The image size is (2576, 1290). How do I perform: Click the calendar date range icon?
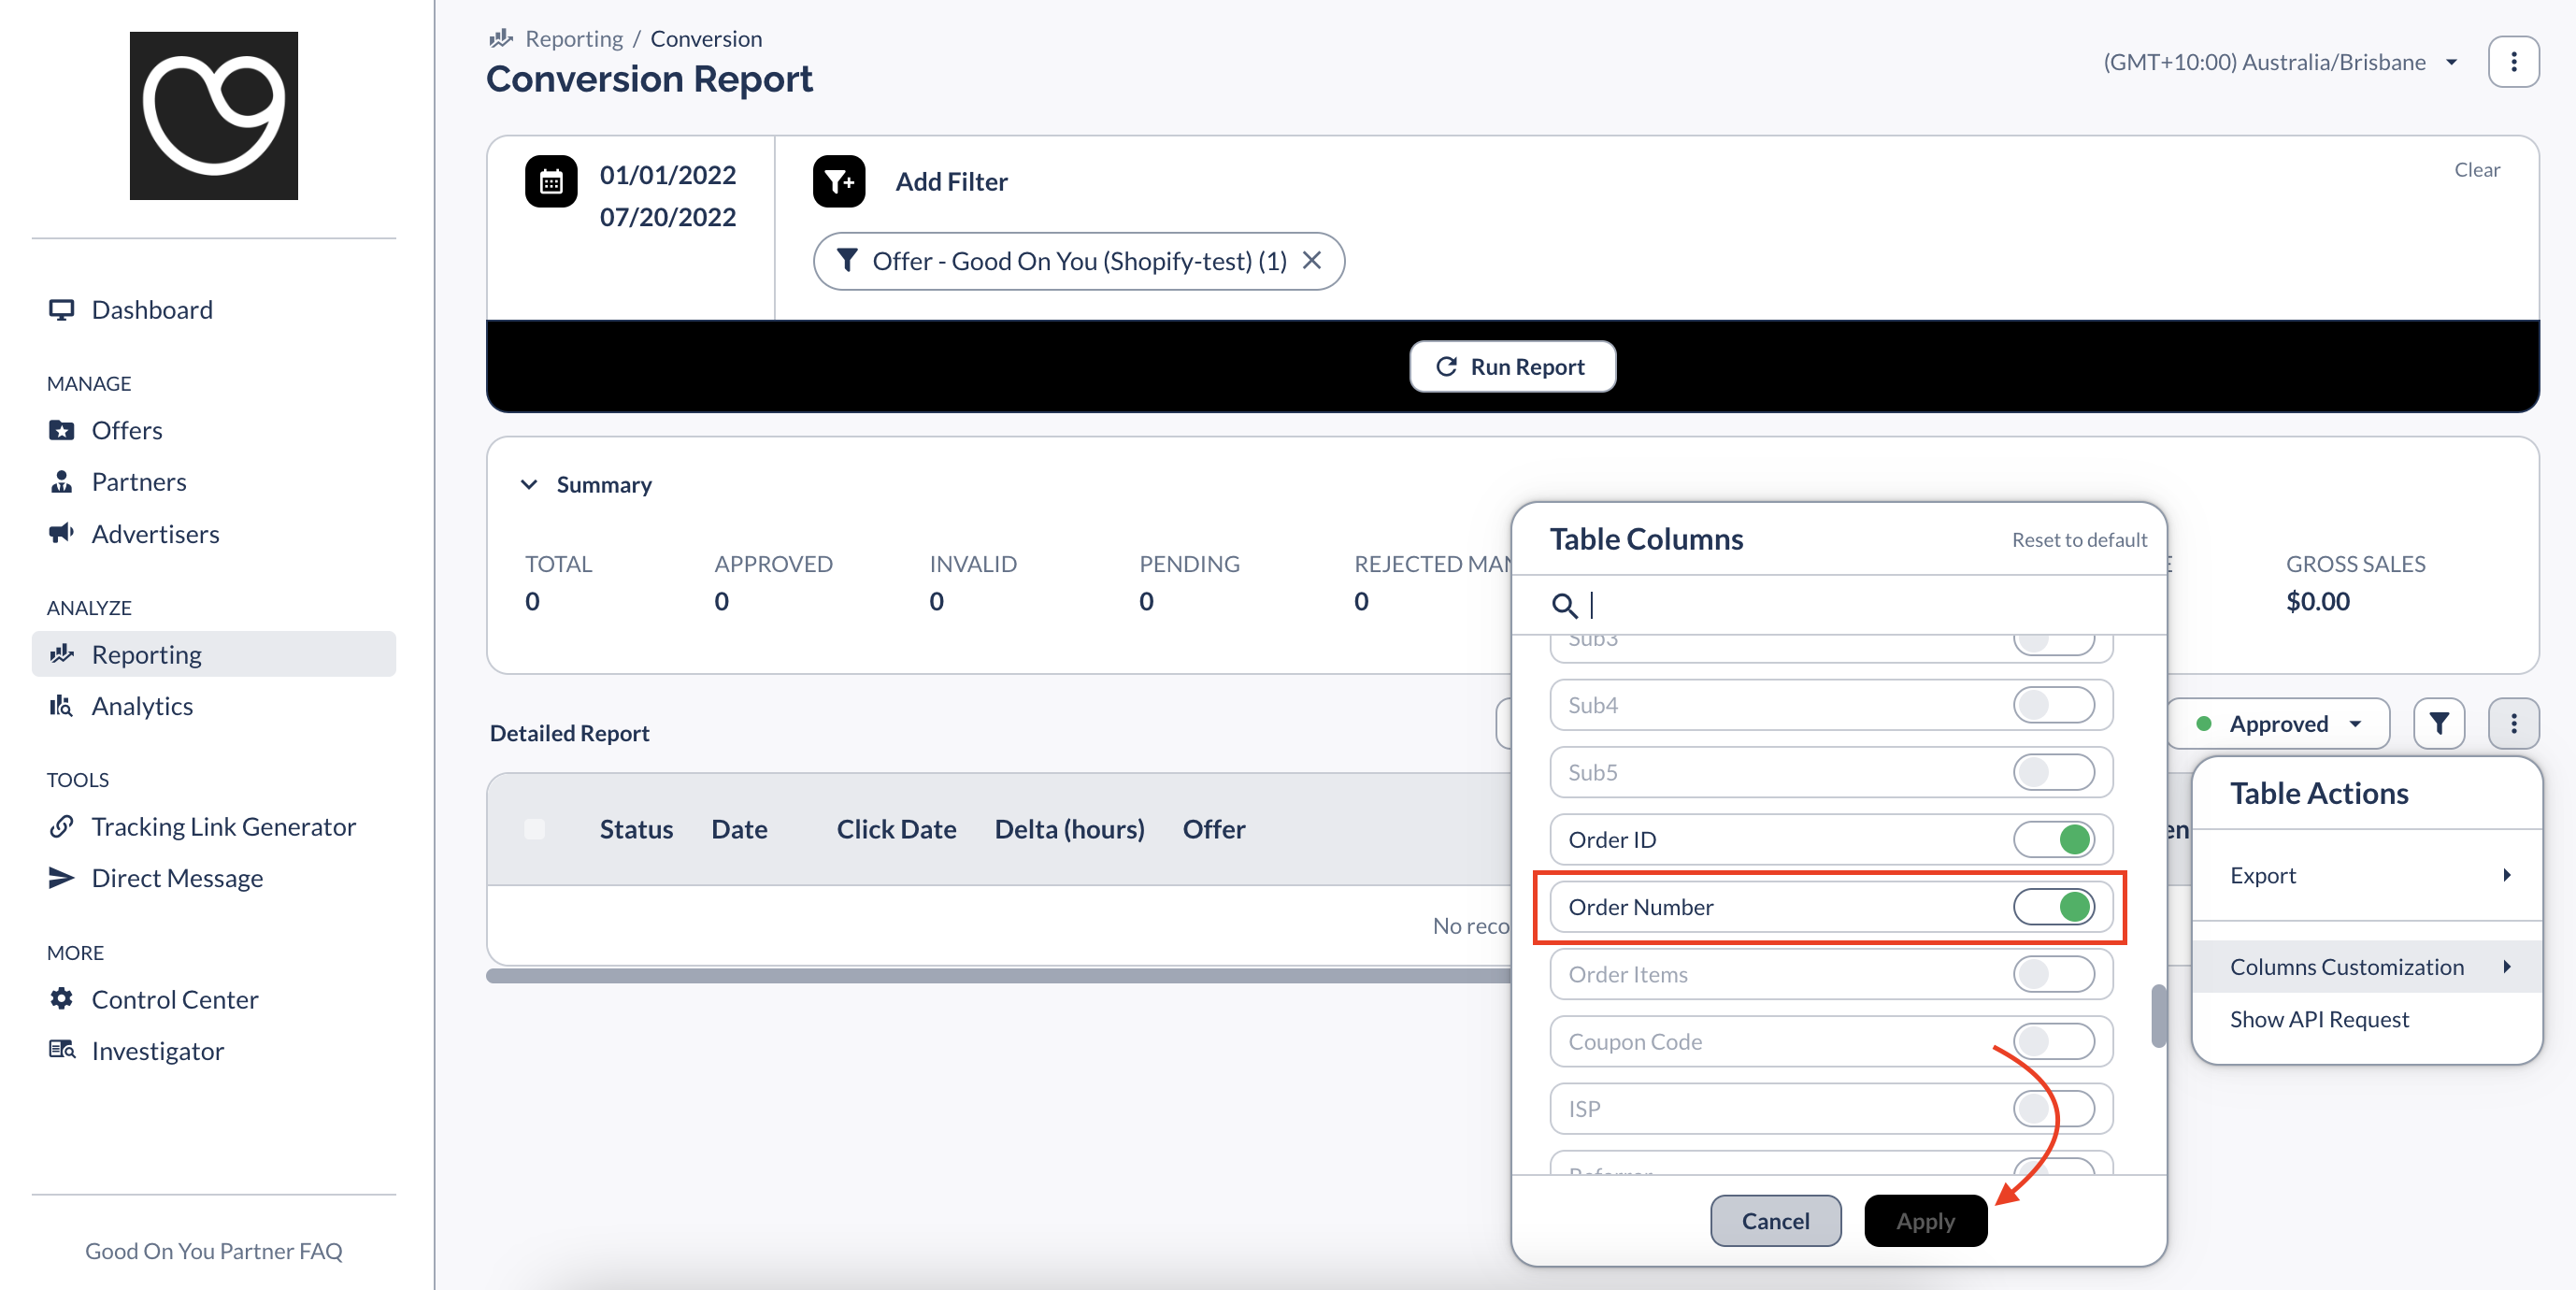(551, 181)
